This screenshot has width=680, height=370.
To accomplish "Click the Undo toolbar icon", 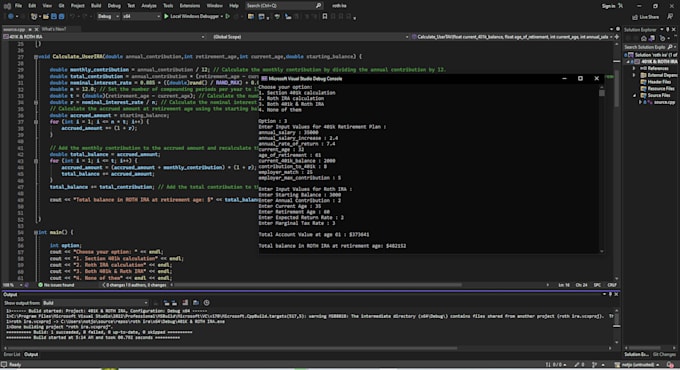I will pyautogui.click(x=72, y=16).
